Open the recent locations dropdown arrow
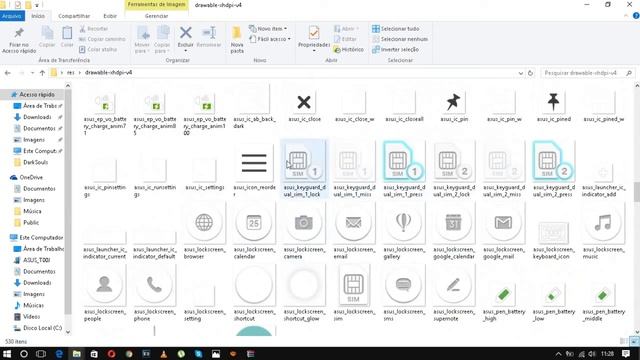 click(x=32, y=73)
